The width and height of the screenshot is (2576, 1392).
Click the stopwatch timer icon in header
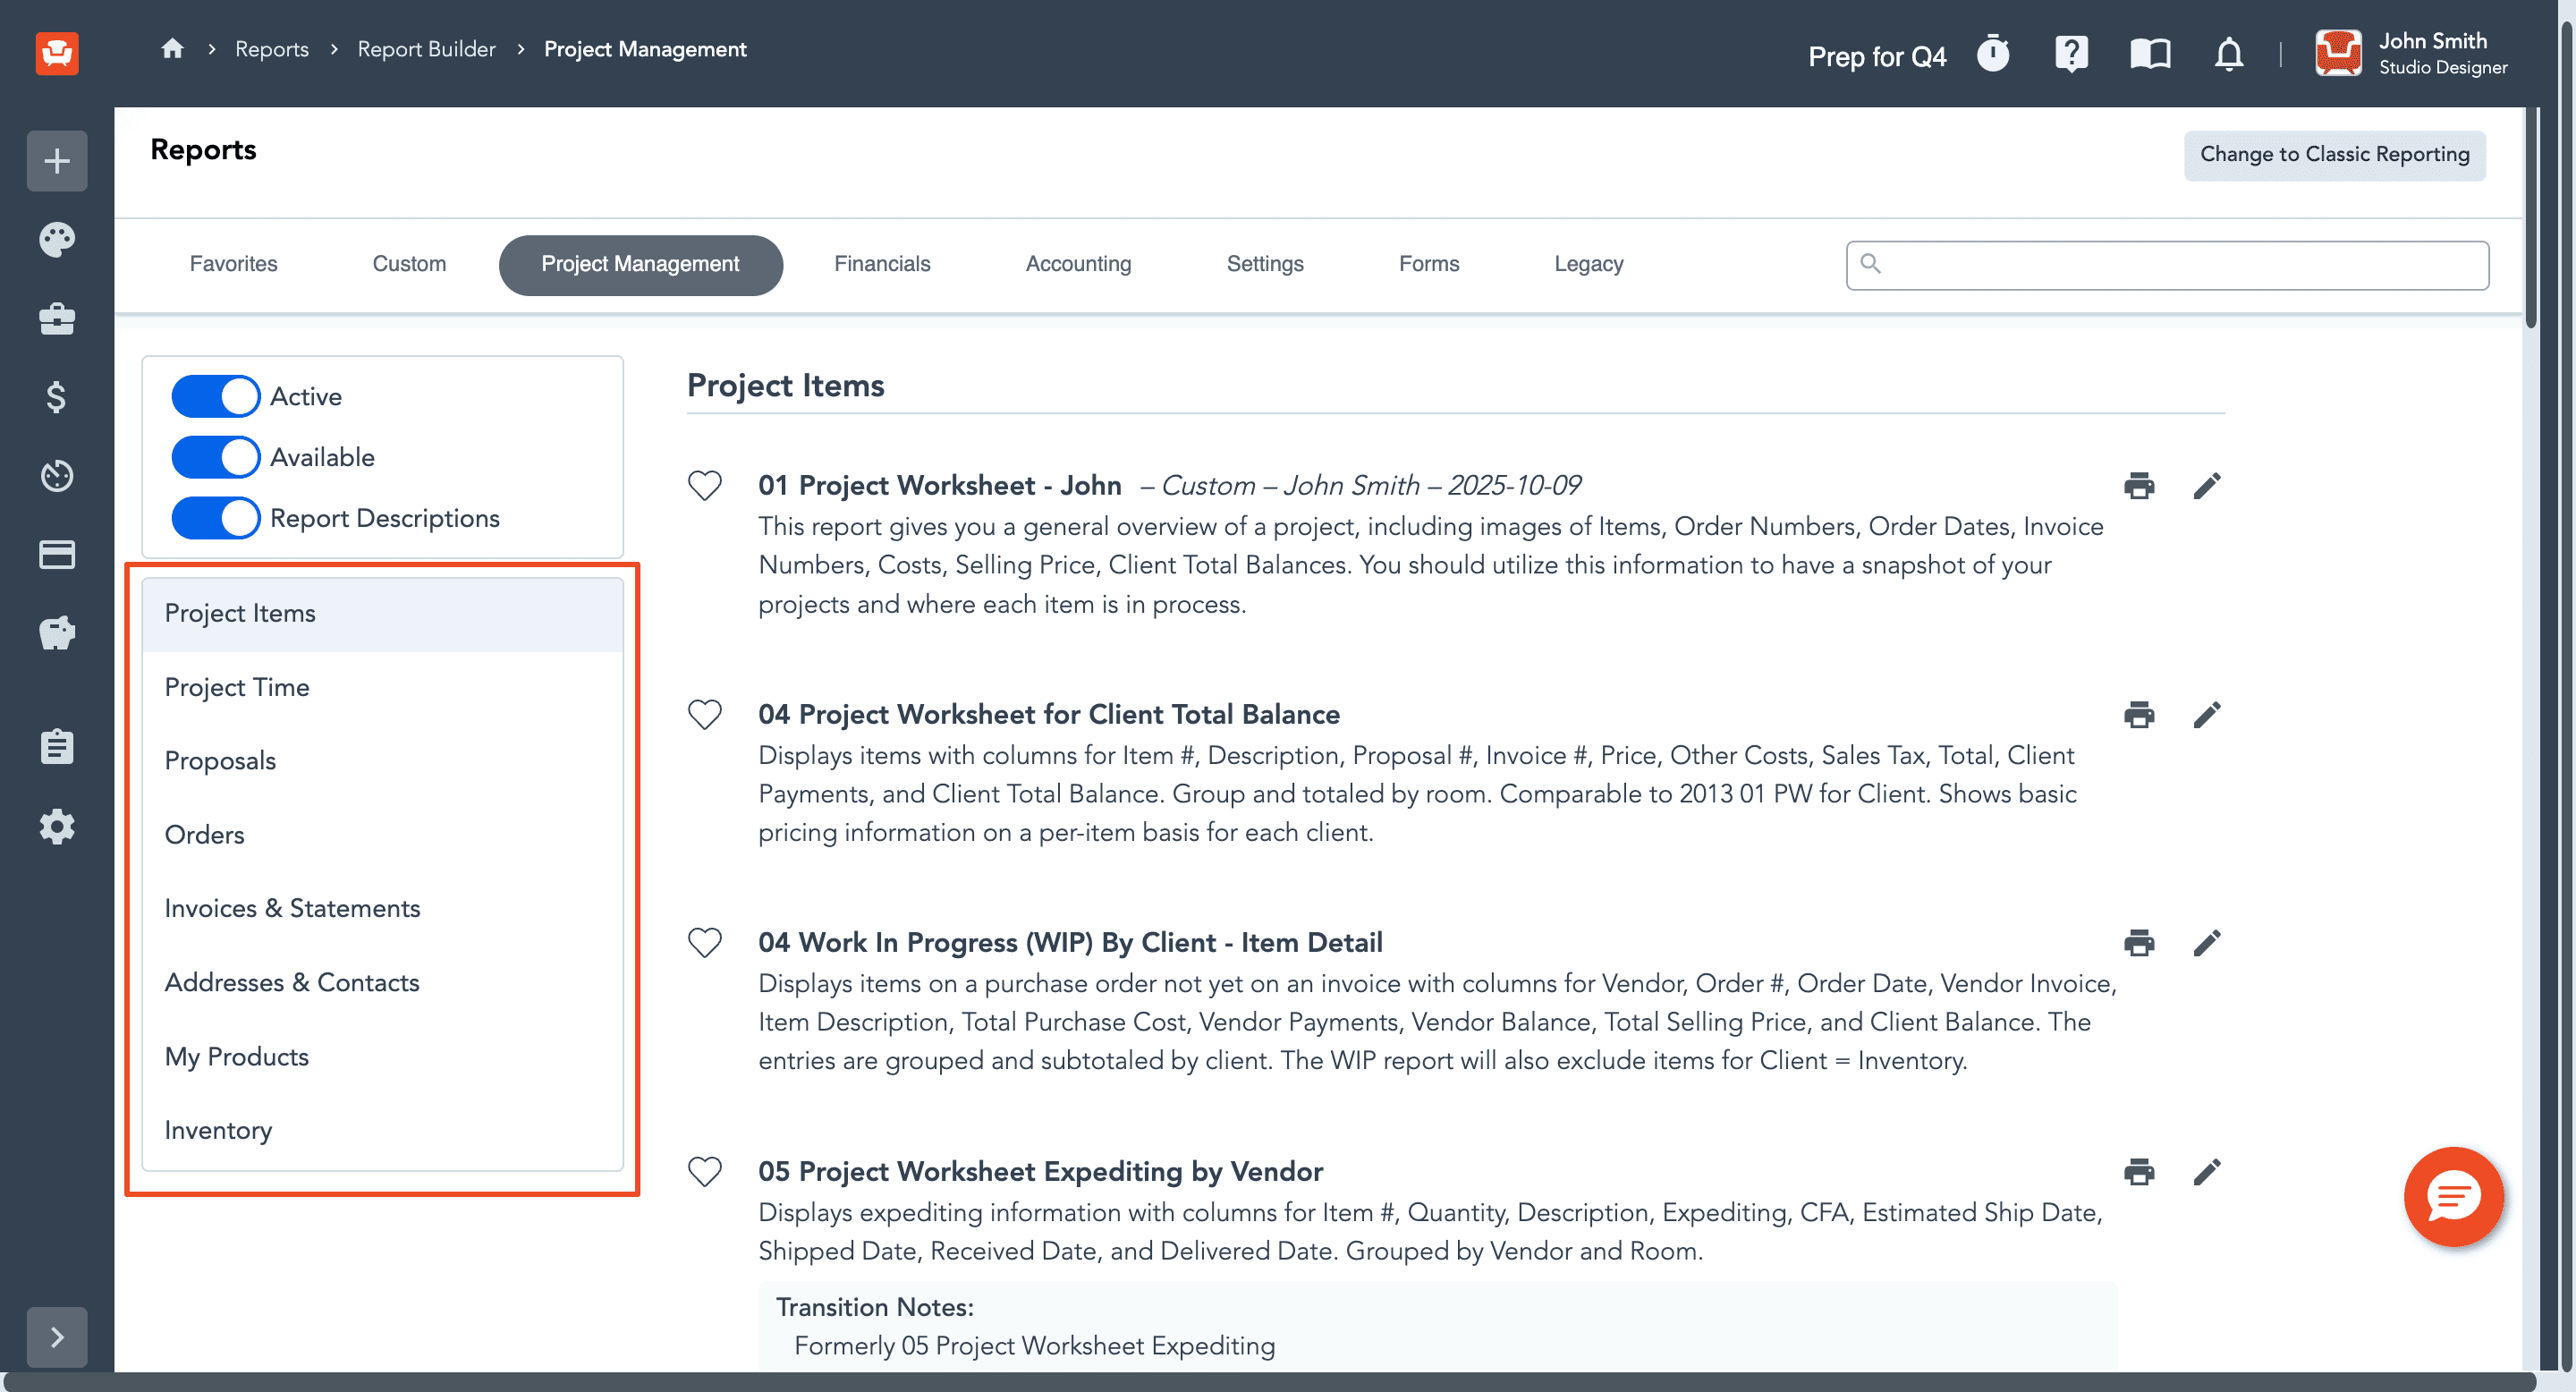1993,53
